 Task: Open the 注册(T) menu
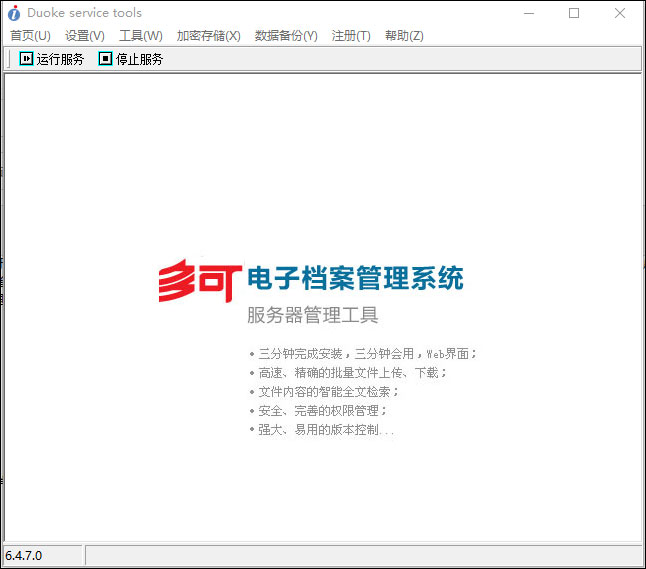pyautogui.click(x=351, y=36)
